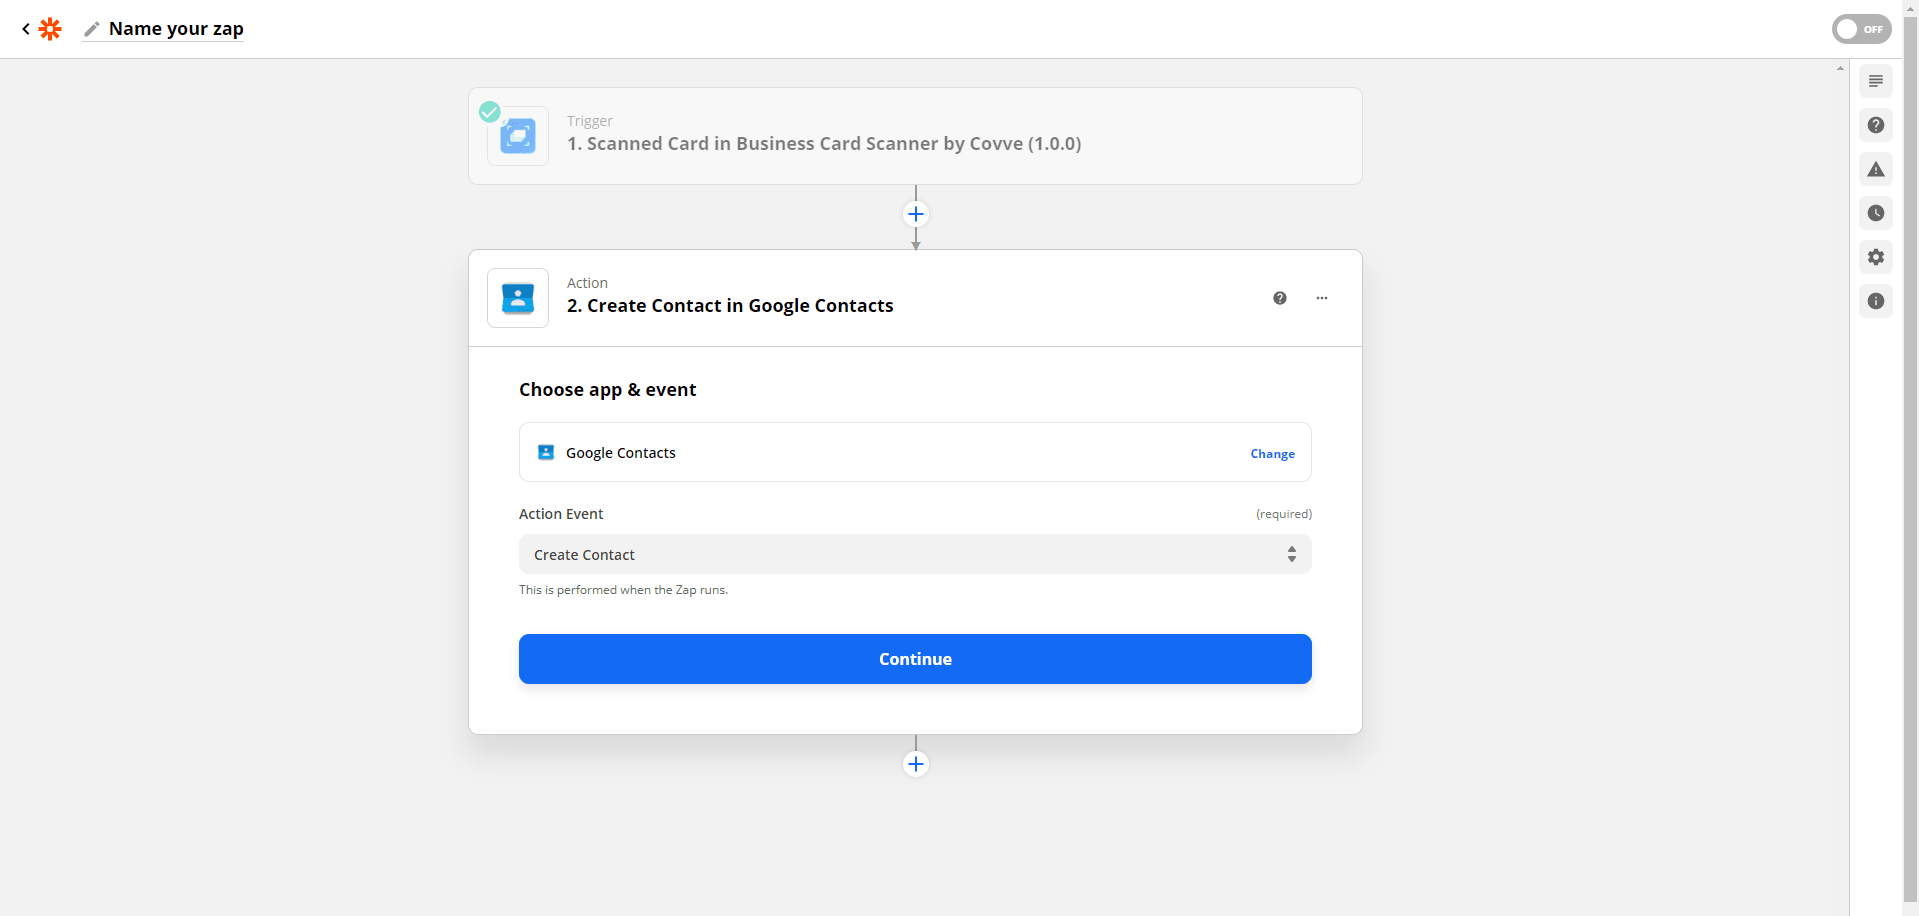Screen dimensions: 1919x916
Task: Click Change to switch from Google Contacts
Action: [x=1272, y=453]
